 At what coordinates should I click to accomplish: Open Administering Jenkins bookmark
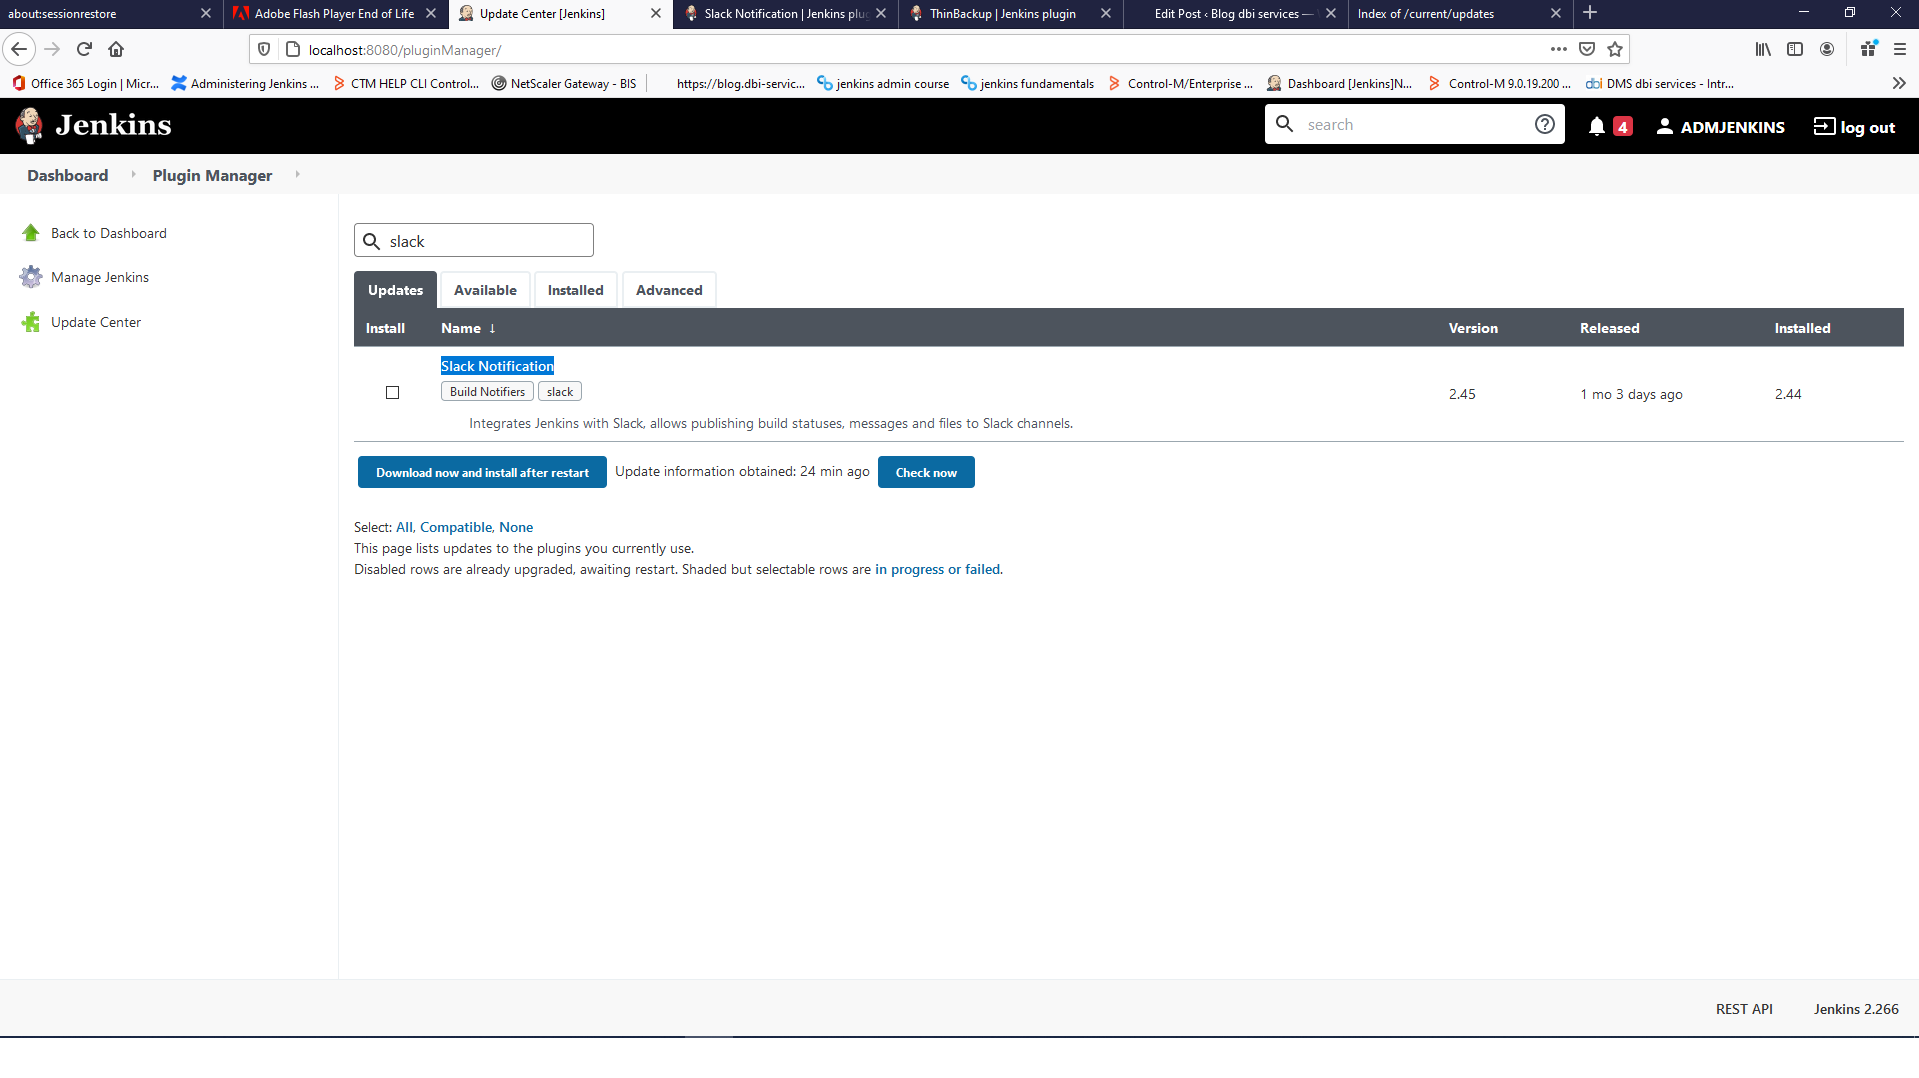(x=245, y=84)
